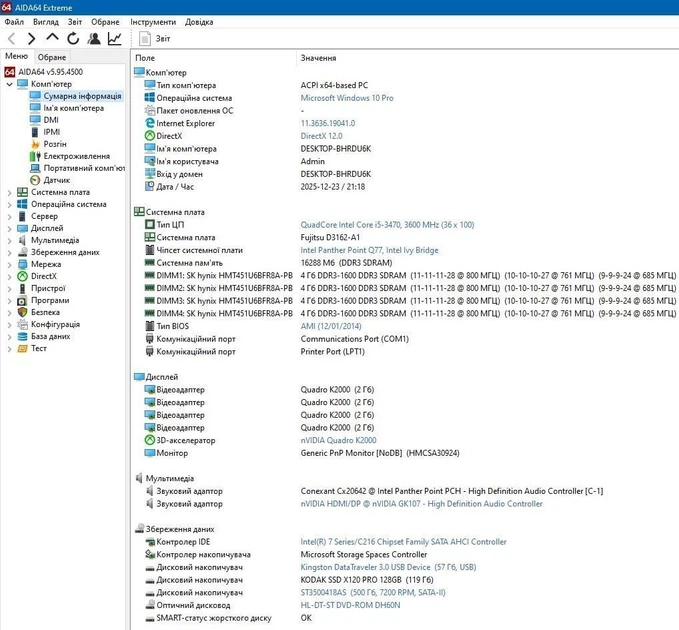
Task: Open the Kingston DataTraveler 3.0 USB Device link
Action: [388, 567]
